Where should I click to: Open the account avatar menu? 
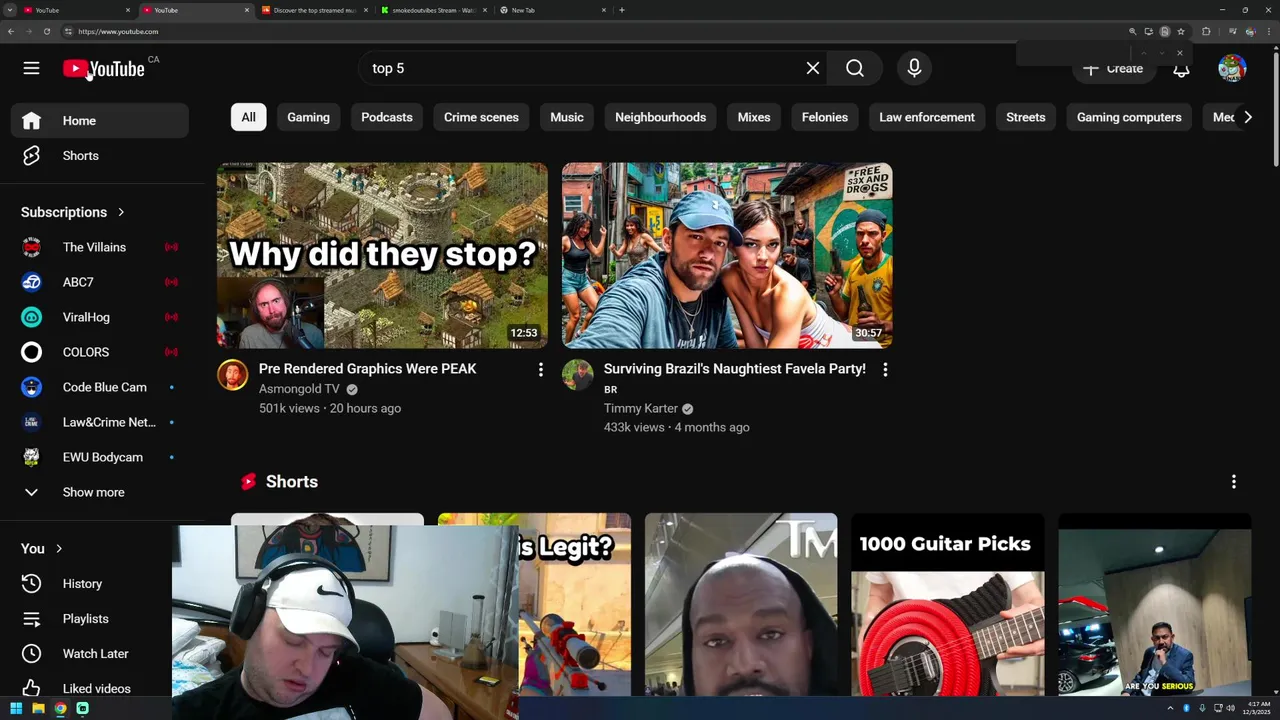[x=1232, y=68]
